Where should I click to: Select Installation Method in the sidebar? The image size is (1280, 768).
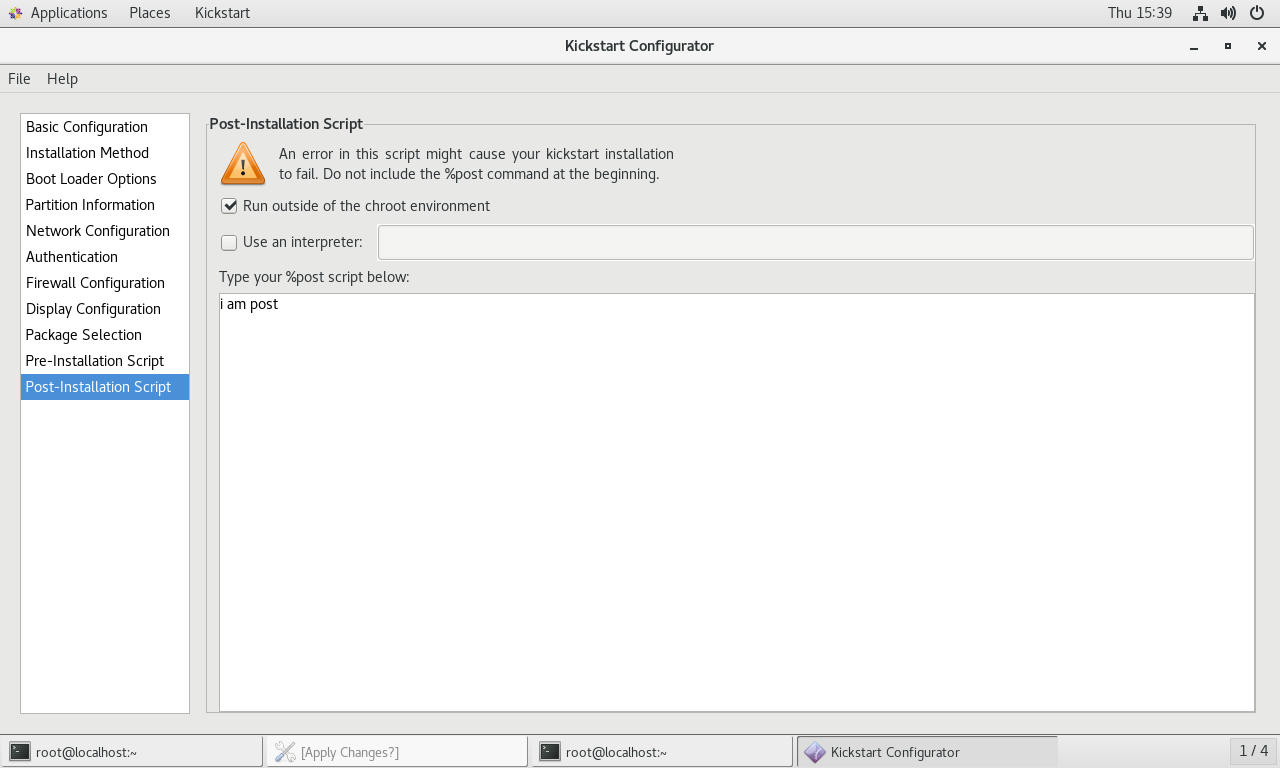tap(105, 153)
